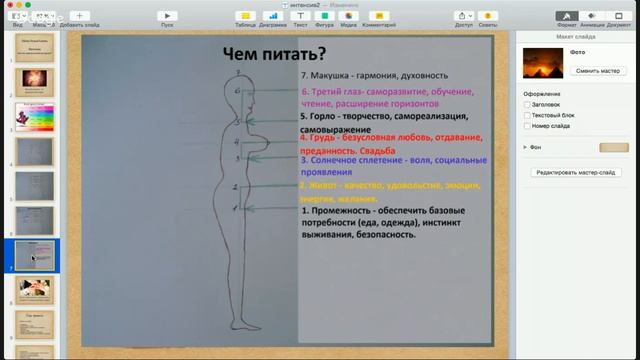Click the 'Макет слайда' panel header
The width and height of the screenshot is (640, 360).
pyautogui.click(x=576, y=37)
